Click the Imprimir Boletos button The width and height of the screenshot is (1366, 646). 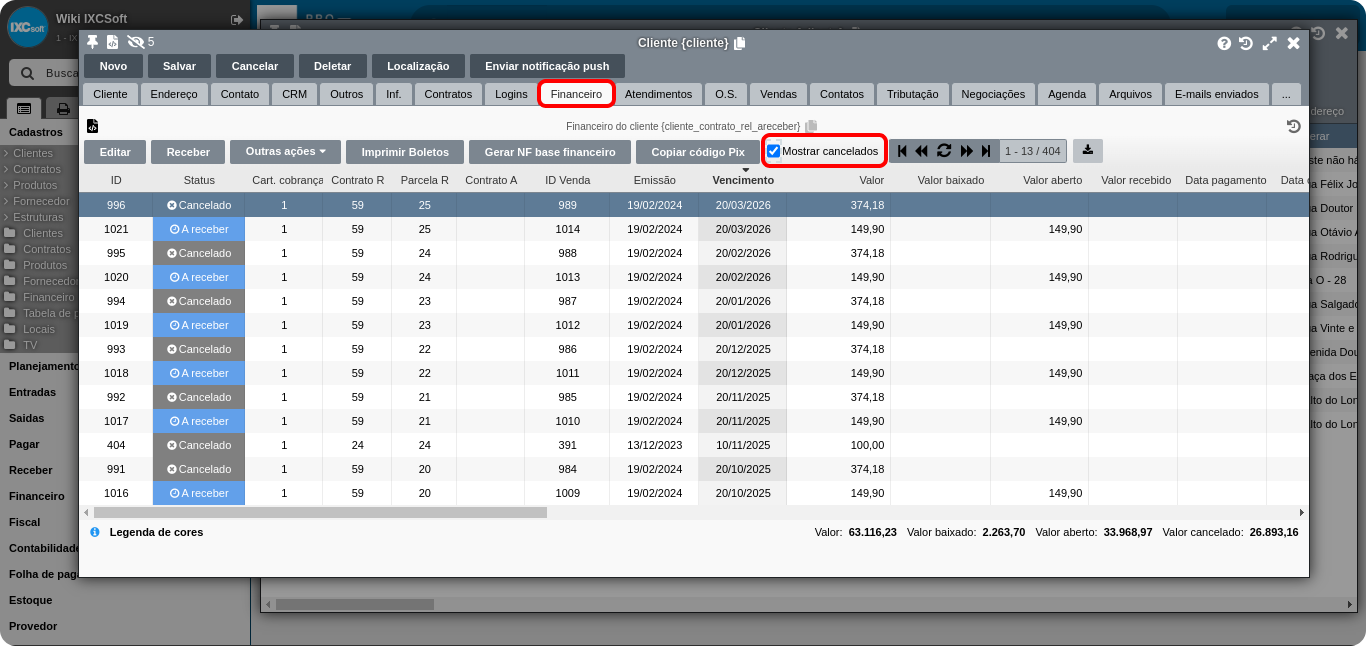coord(405,152)
